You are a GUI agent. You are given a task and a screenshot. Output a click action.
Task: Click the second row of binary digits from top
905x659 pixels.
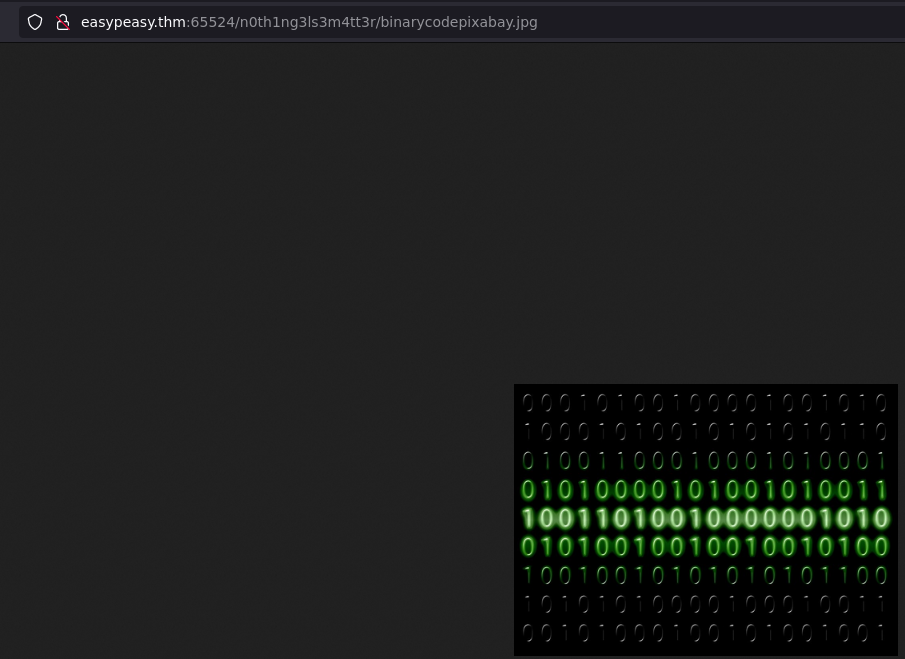coord(705,432)
